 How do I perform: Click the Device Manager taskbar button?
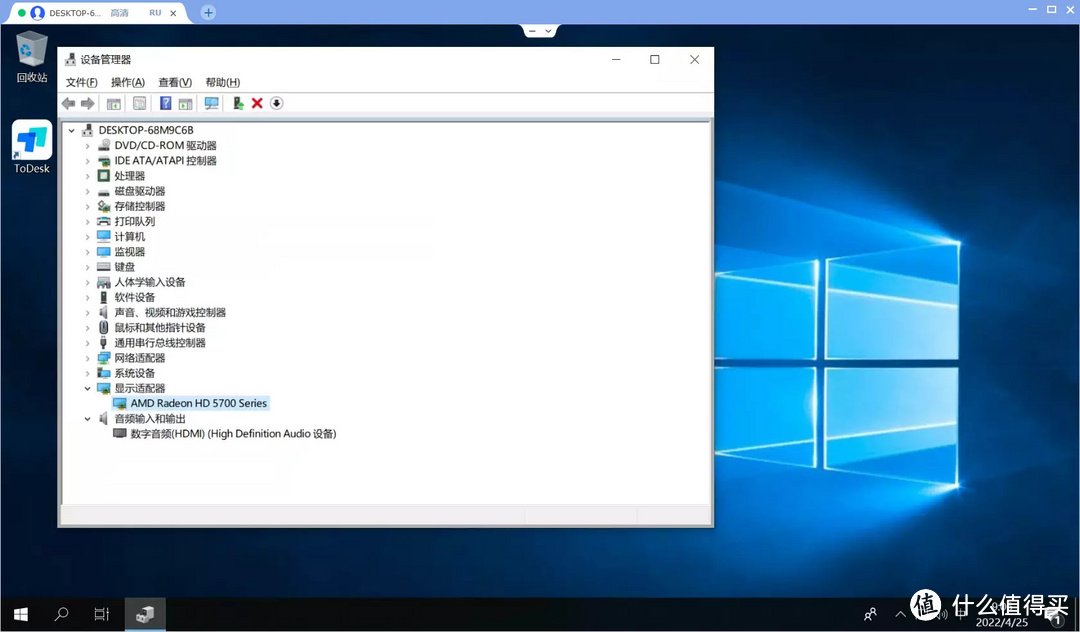(145, 614)
